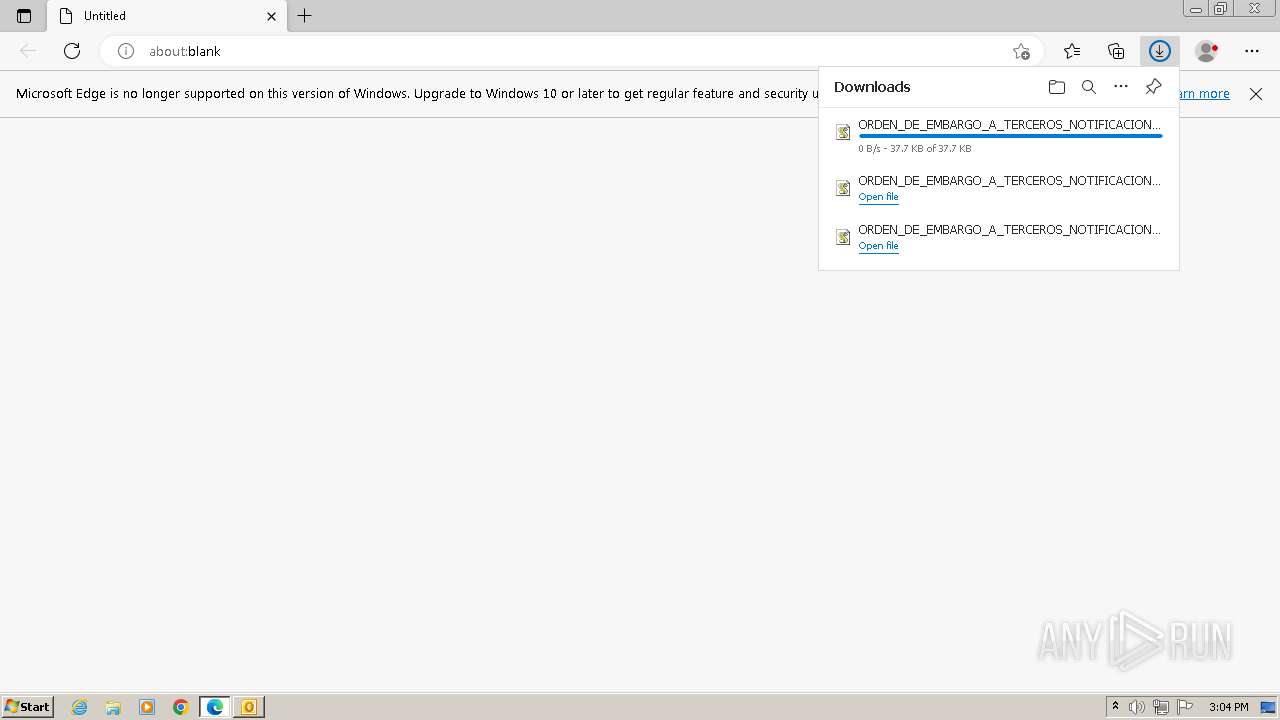Dismiss the Edge unsupported notification bar
Image resolution: width=1280 pixels, height=720 pixels.
point(1256,94)
